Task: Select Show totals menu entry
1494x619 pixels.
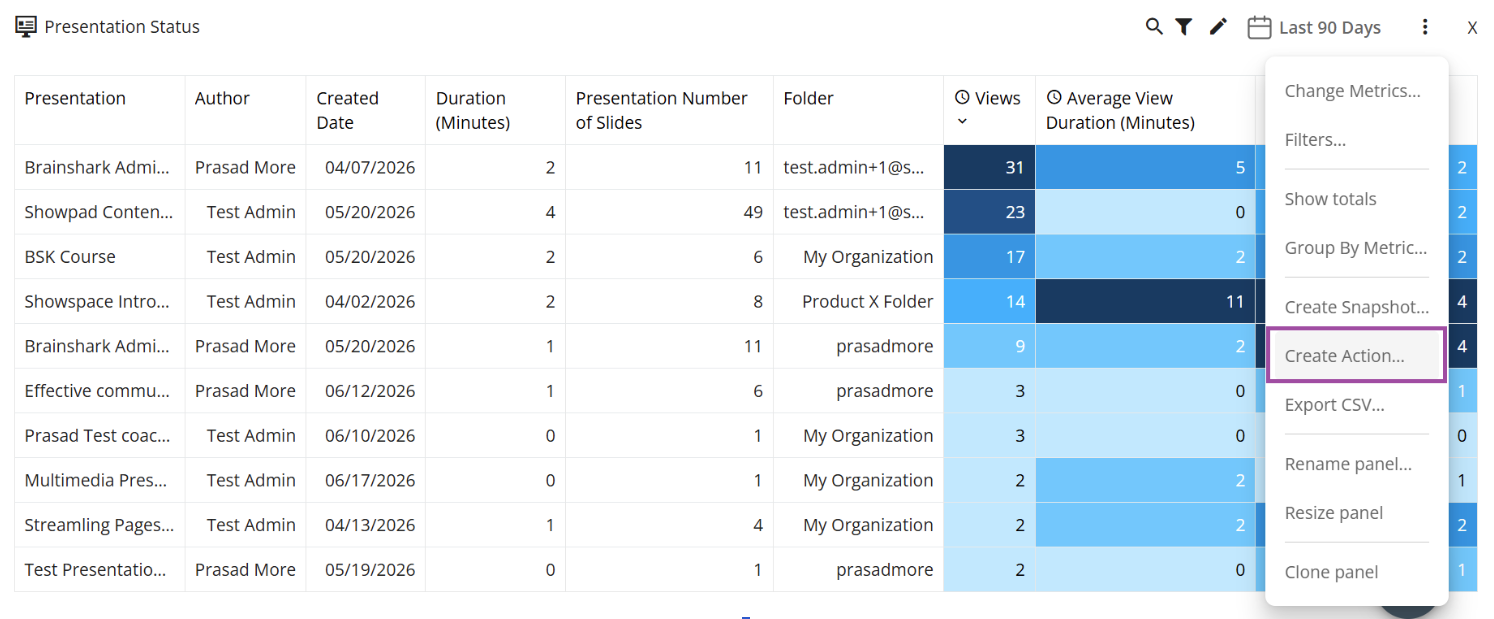Action: point(1330,199)
